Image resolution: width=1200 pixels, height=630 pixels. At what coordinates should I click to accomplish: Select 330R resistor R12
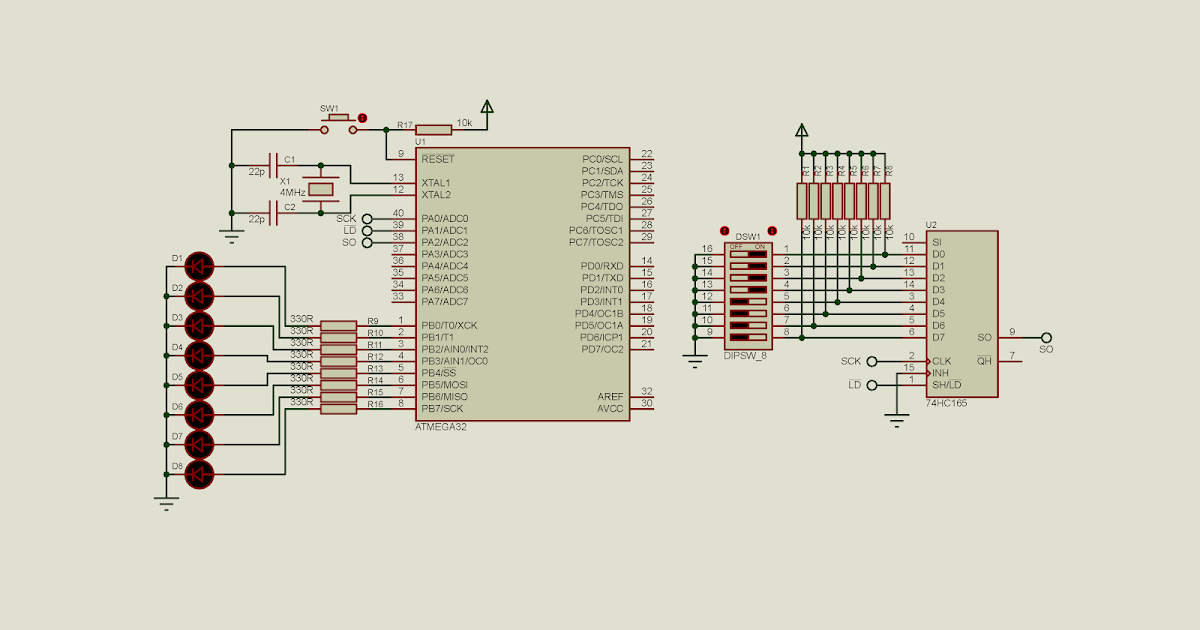(x=338, y=361)
